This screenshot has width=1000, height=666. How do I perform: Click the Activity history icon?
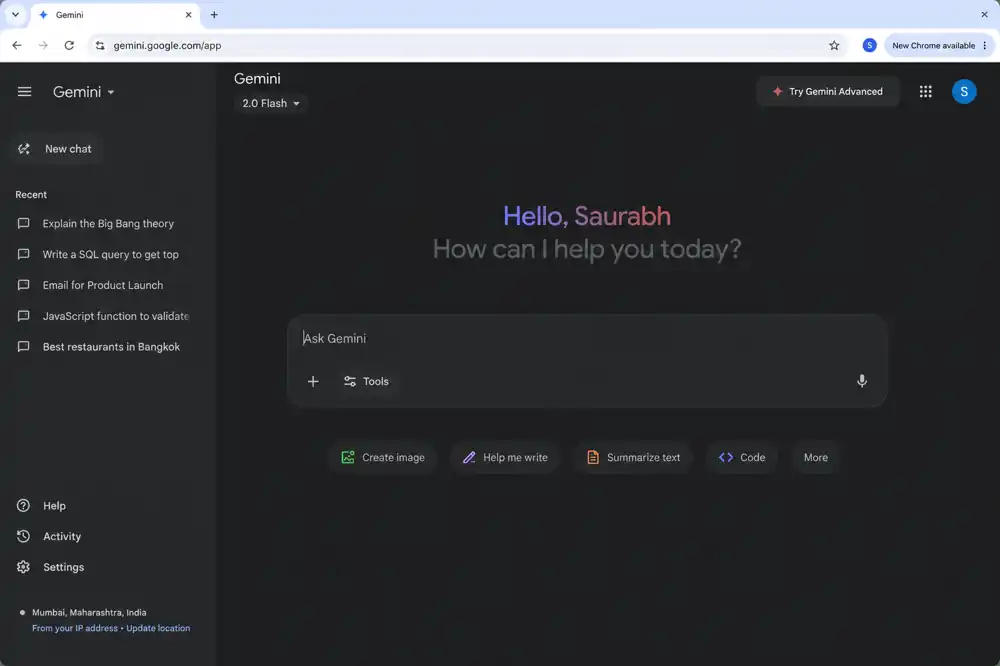pyautogui.click(x=24, y=536)
